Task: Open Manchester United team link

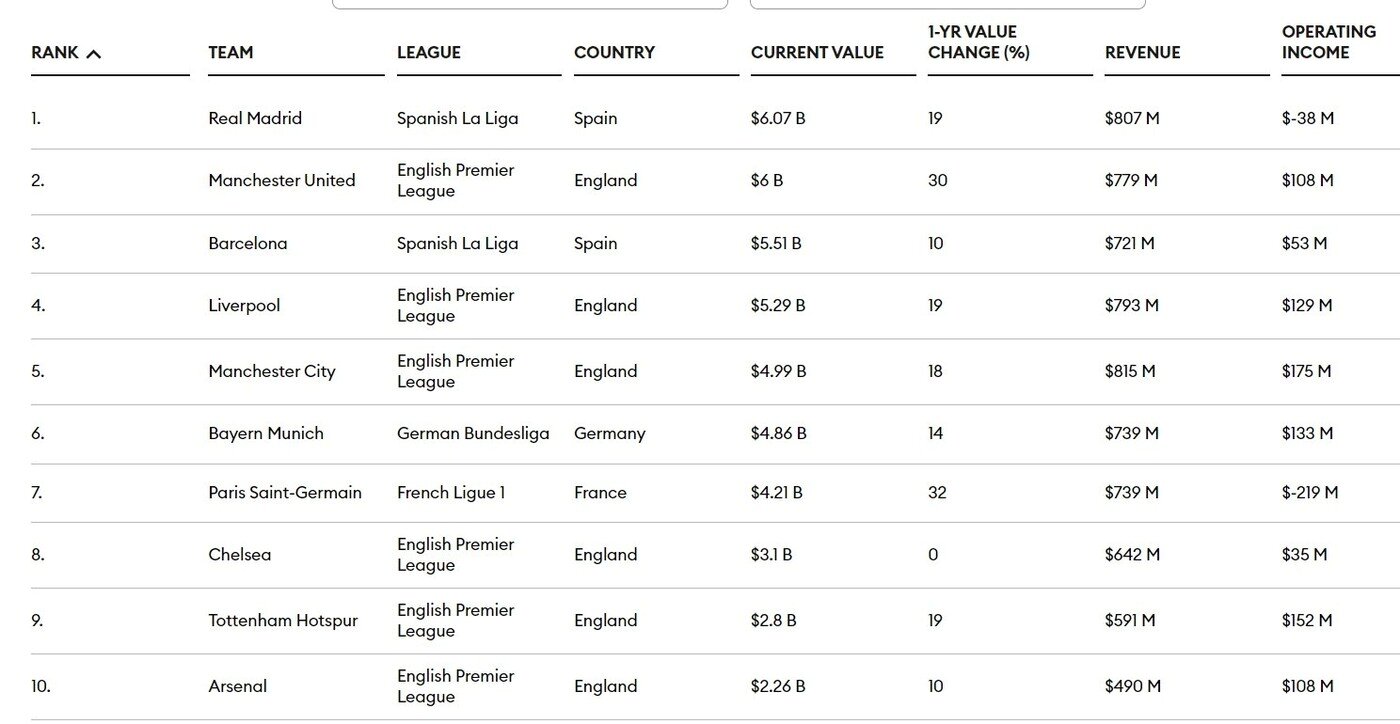Action: point(282,180)
